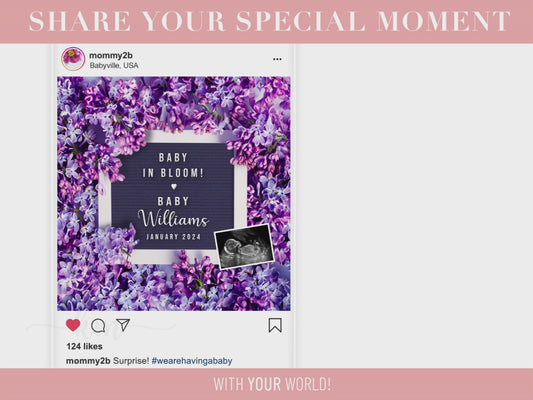Click the small white heart on the board
This screenshot has width=533, height=400.
tap(174, 186)
